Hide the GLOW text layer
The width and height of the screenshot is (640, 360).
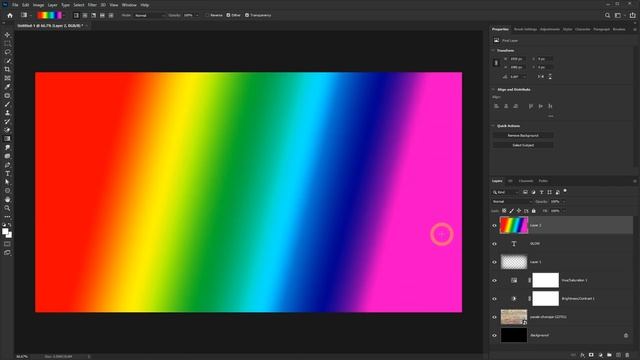coord(494,244)
